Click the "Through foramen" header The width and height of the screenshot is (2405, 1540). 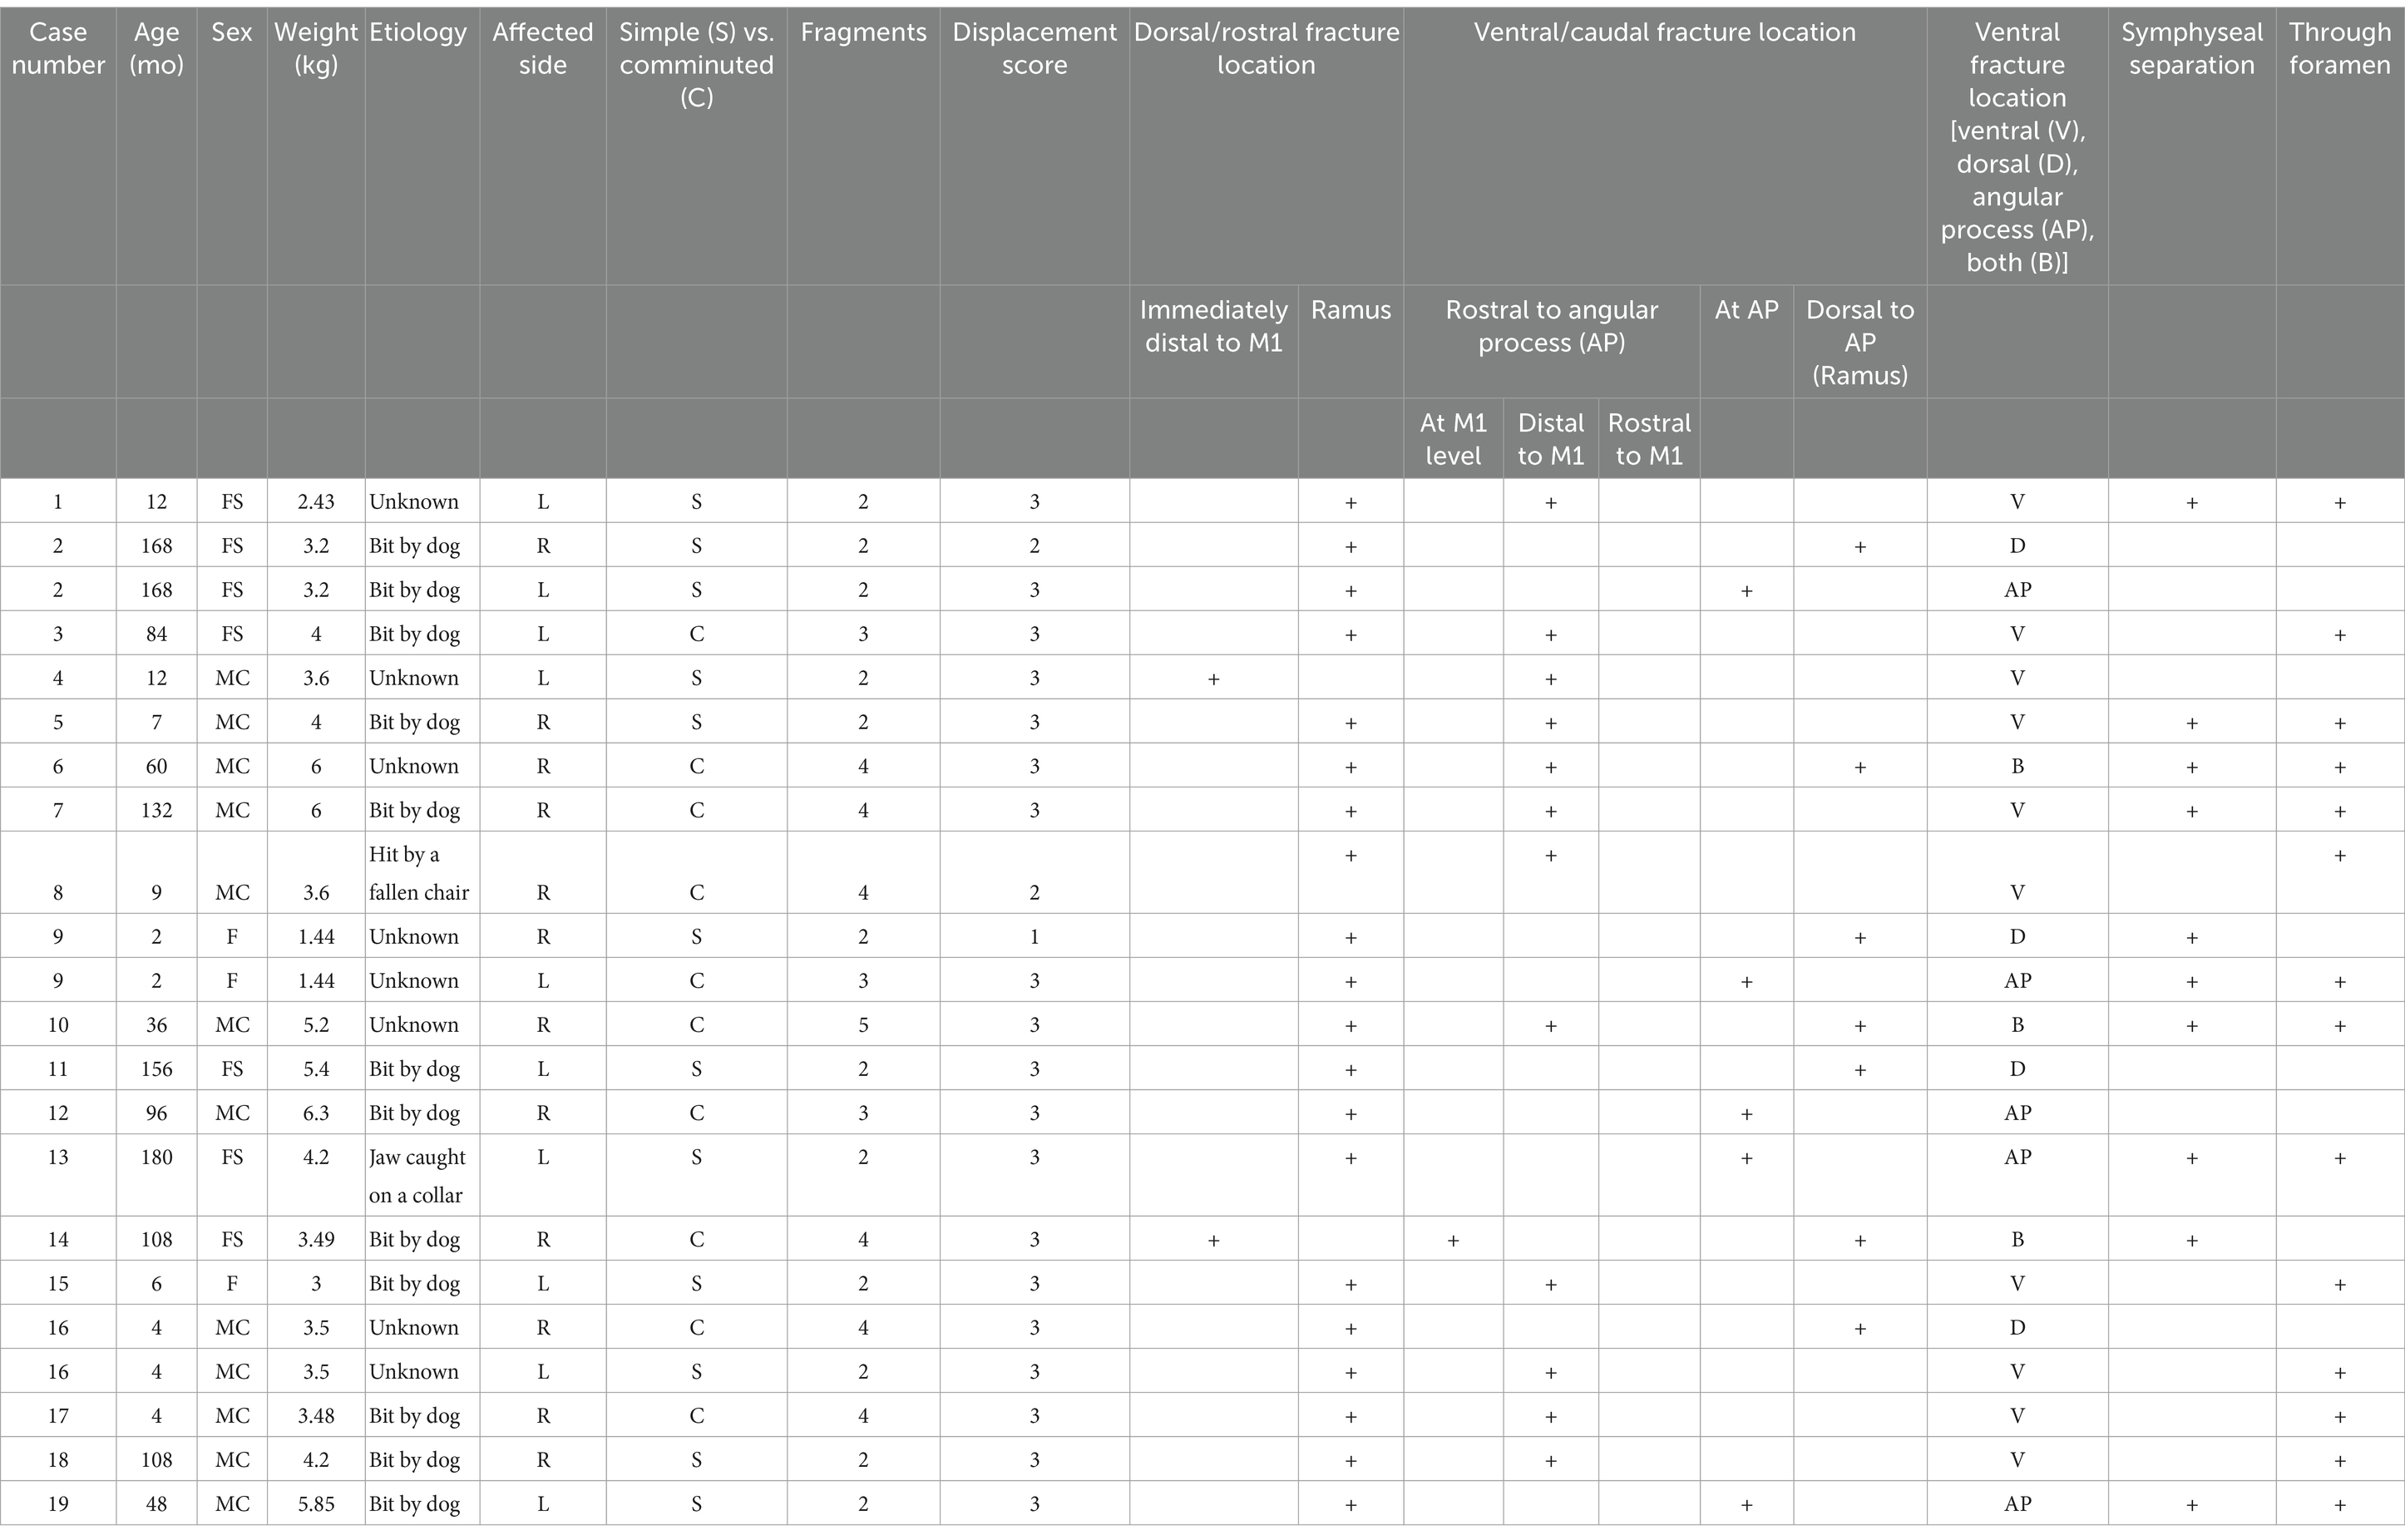[x=2339, y=48]
